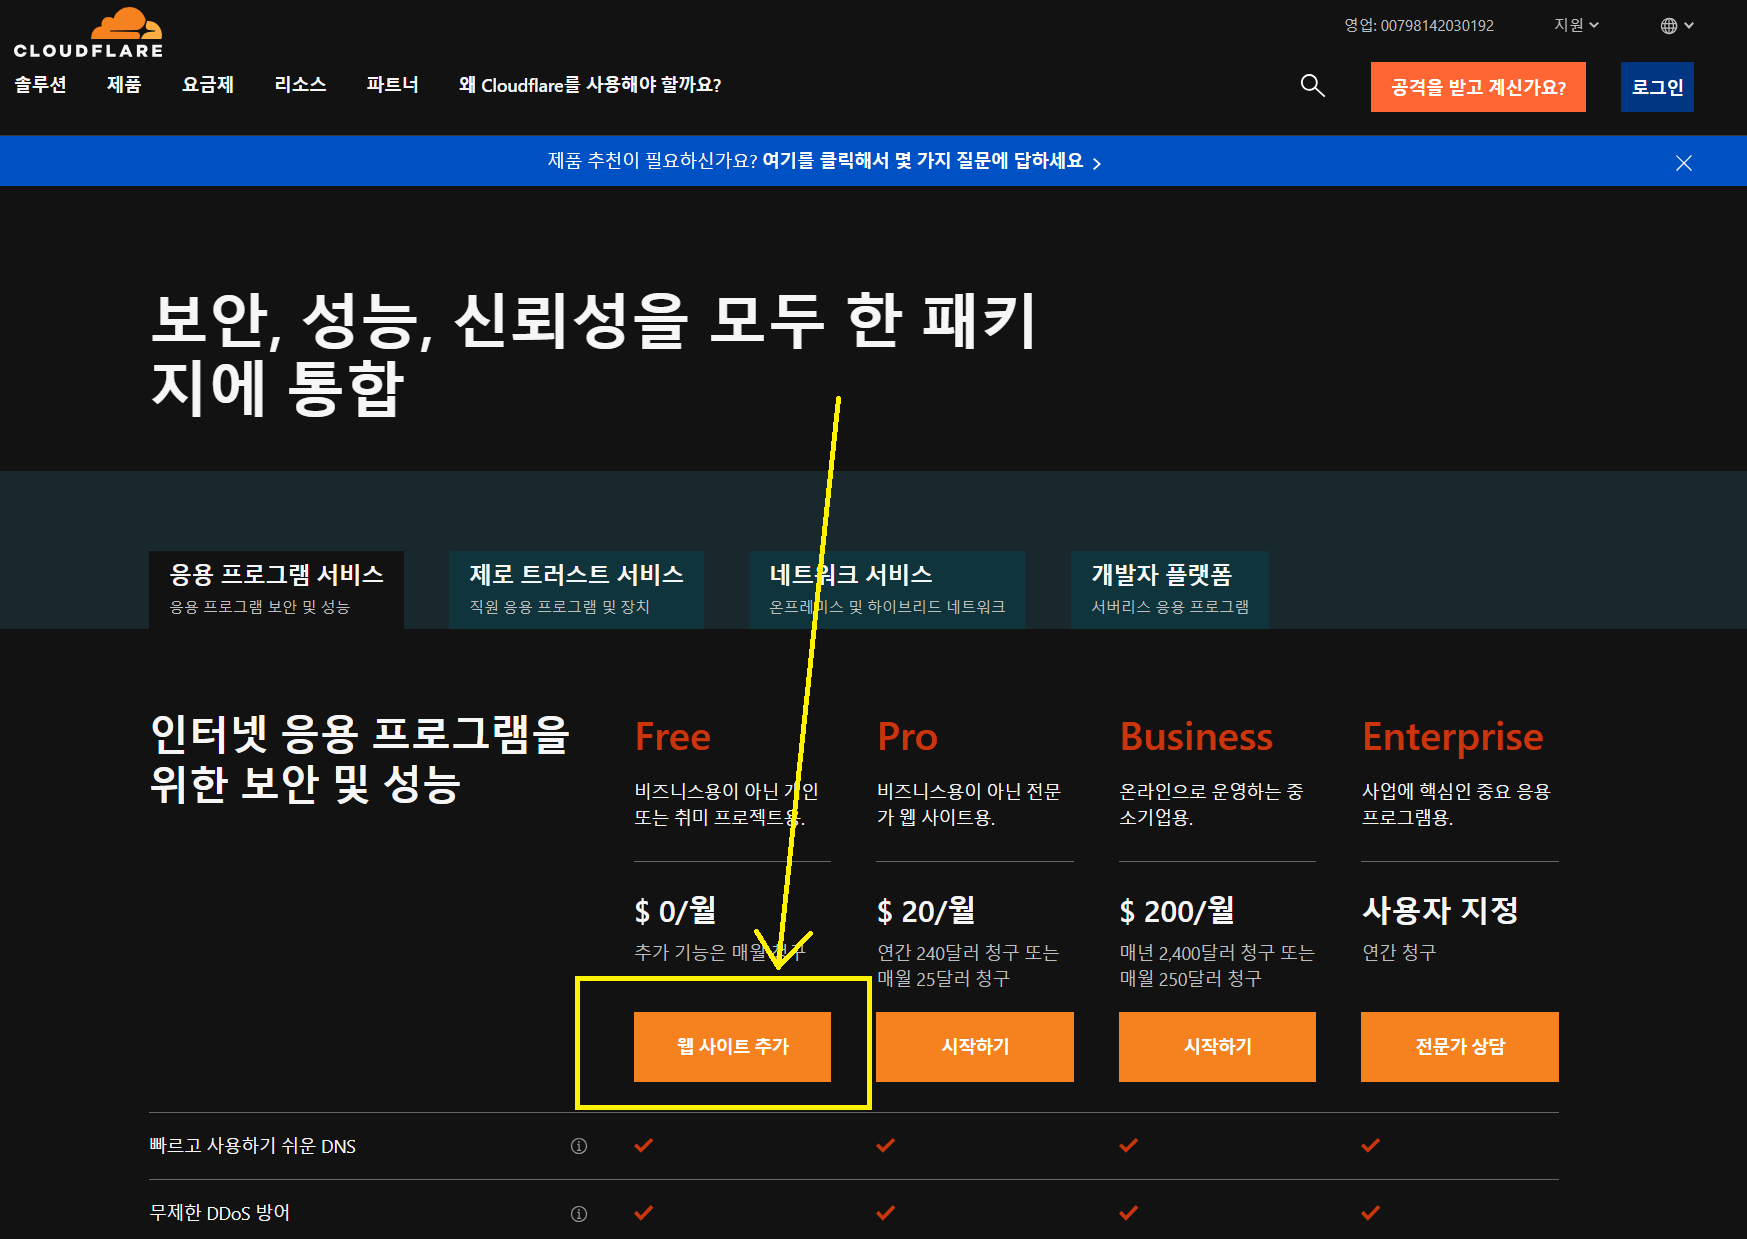Click info icon beside 빠르고 사용하기 쉬운 DNS
The height and width of the screenshot is (1239, 1747).
tap(579, 1146)
